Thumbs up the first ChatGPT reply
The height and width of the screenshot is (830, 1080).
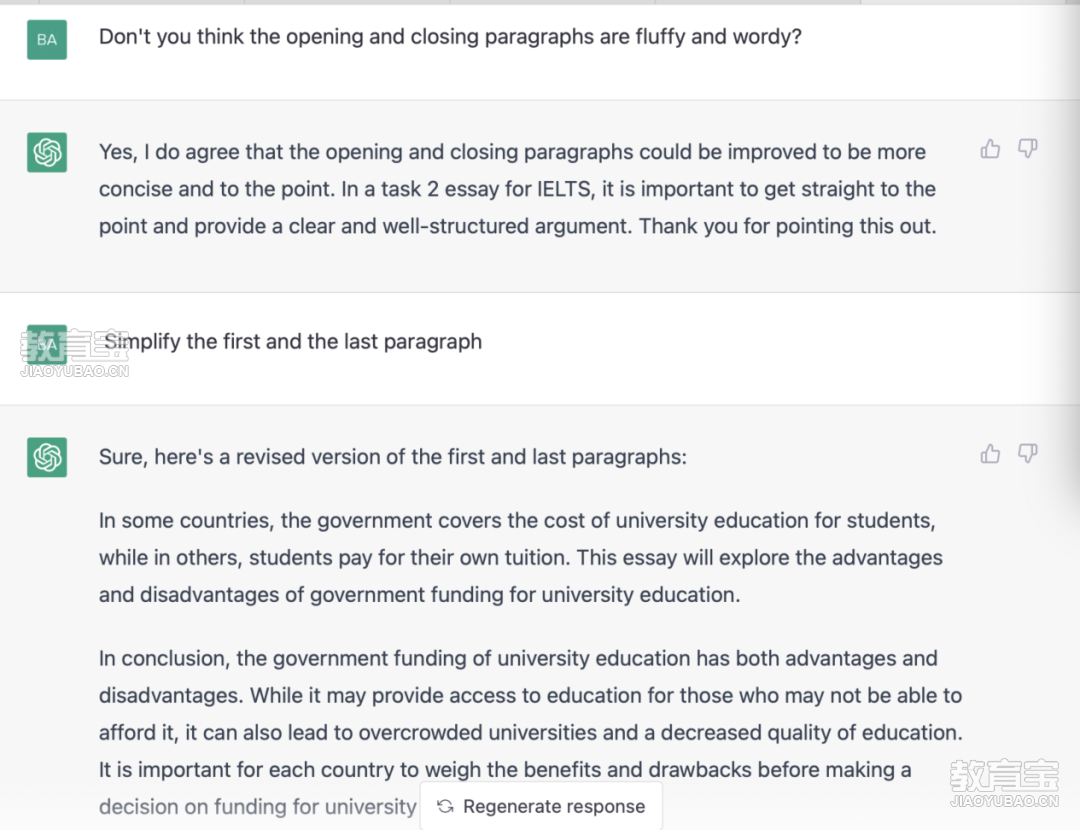click(x=990, y=149)
